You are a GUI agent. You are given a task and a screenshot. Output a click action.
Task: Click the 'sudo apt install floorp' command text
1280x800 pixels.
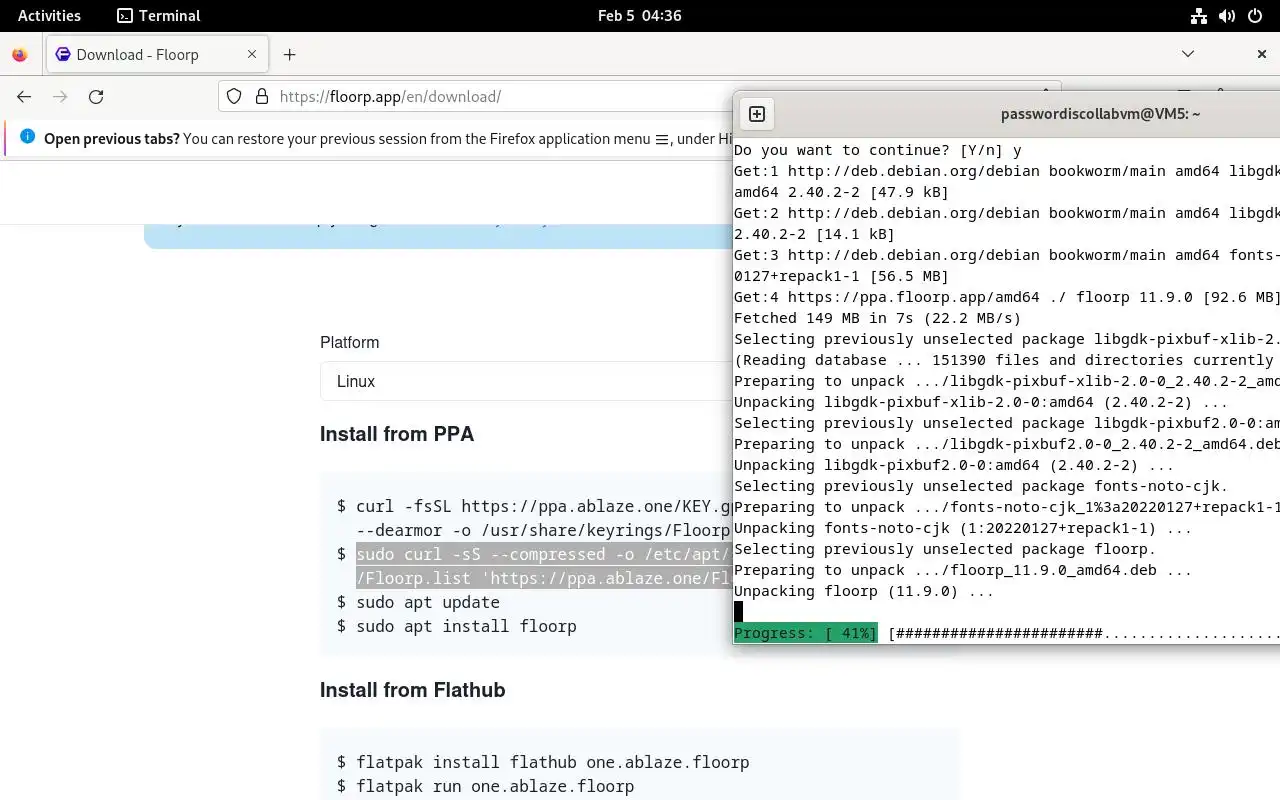[x=466, y=626]
